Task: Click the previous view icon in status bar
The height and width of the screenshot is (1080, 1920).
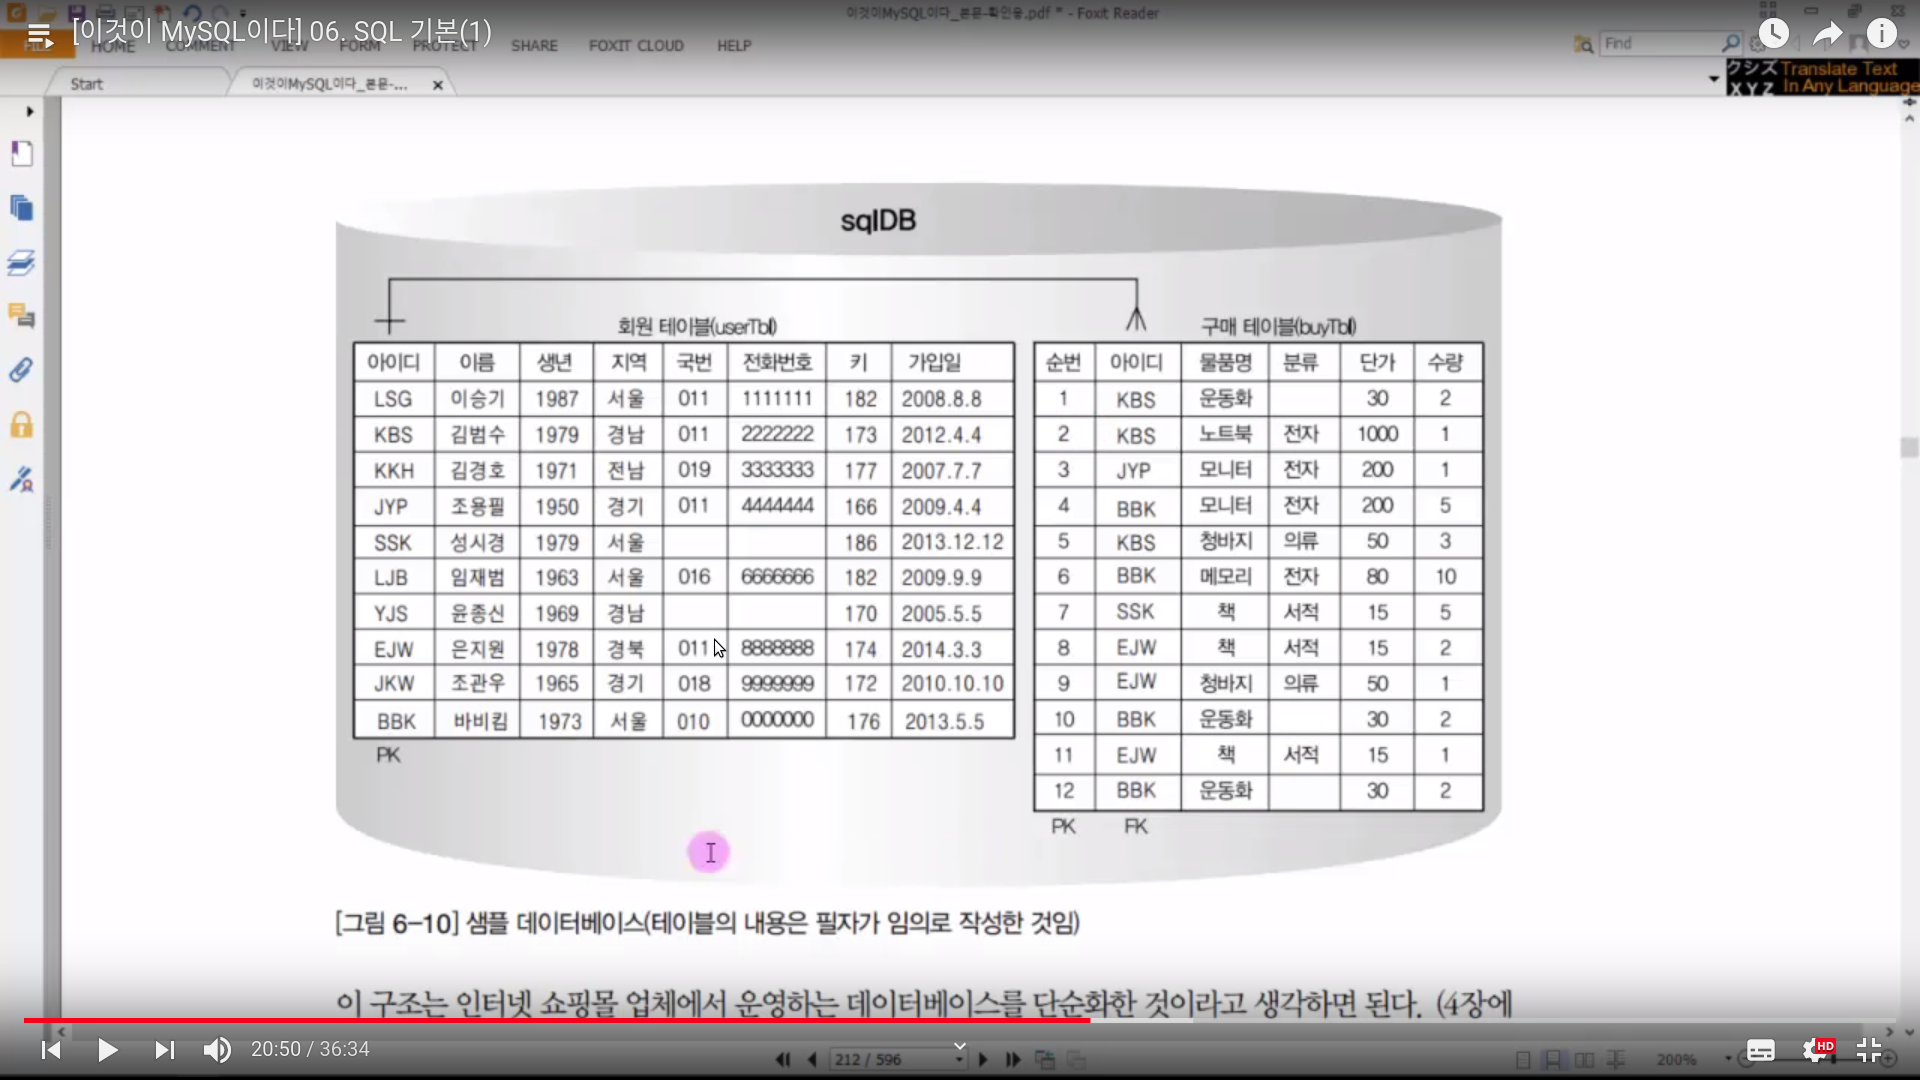Action: click(1045, 1059)
